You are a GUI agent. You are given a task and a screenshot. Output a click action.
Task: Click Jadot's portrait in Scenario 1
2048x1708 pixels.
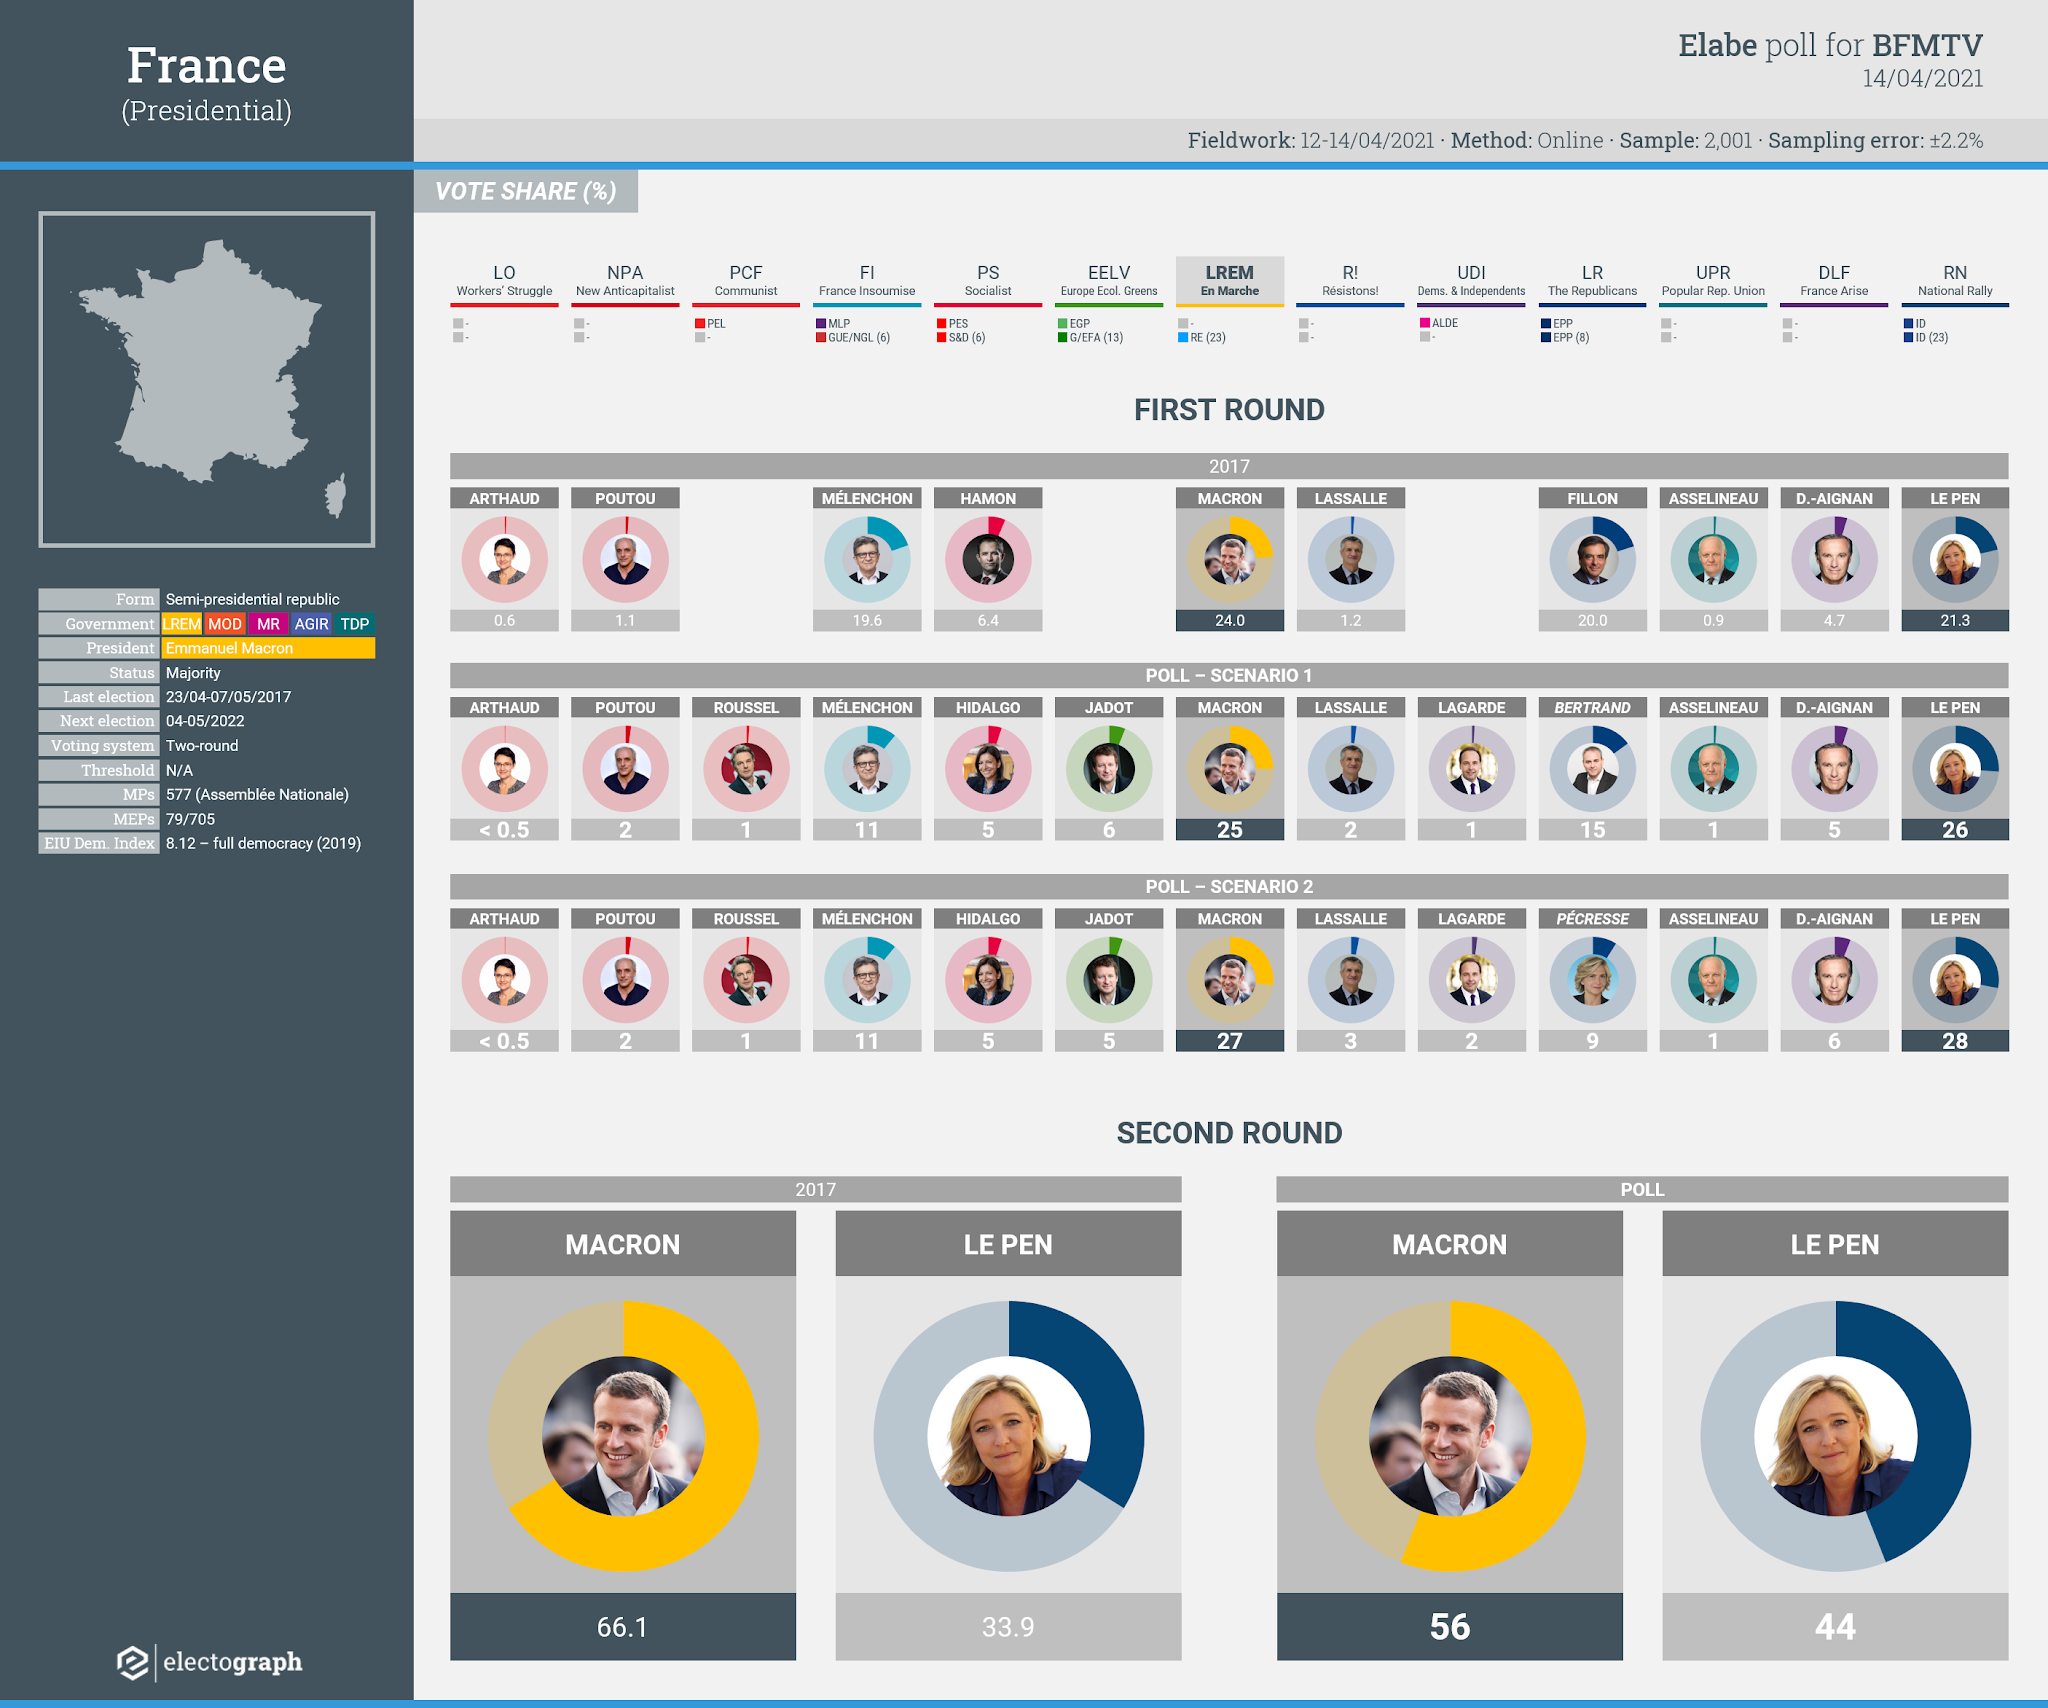click(1108, 769)
